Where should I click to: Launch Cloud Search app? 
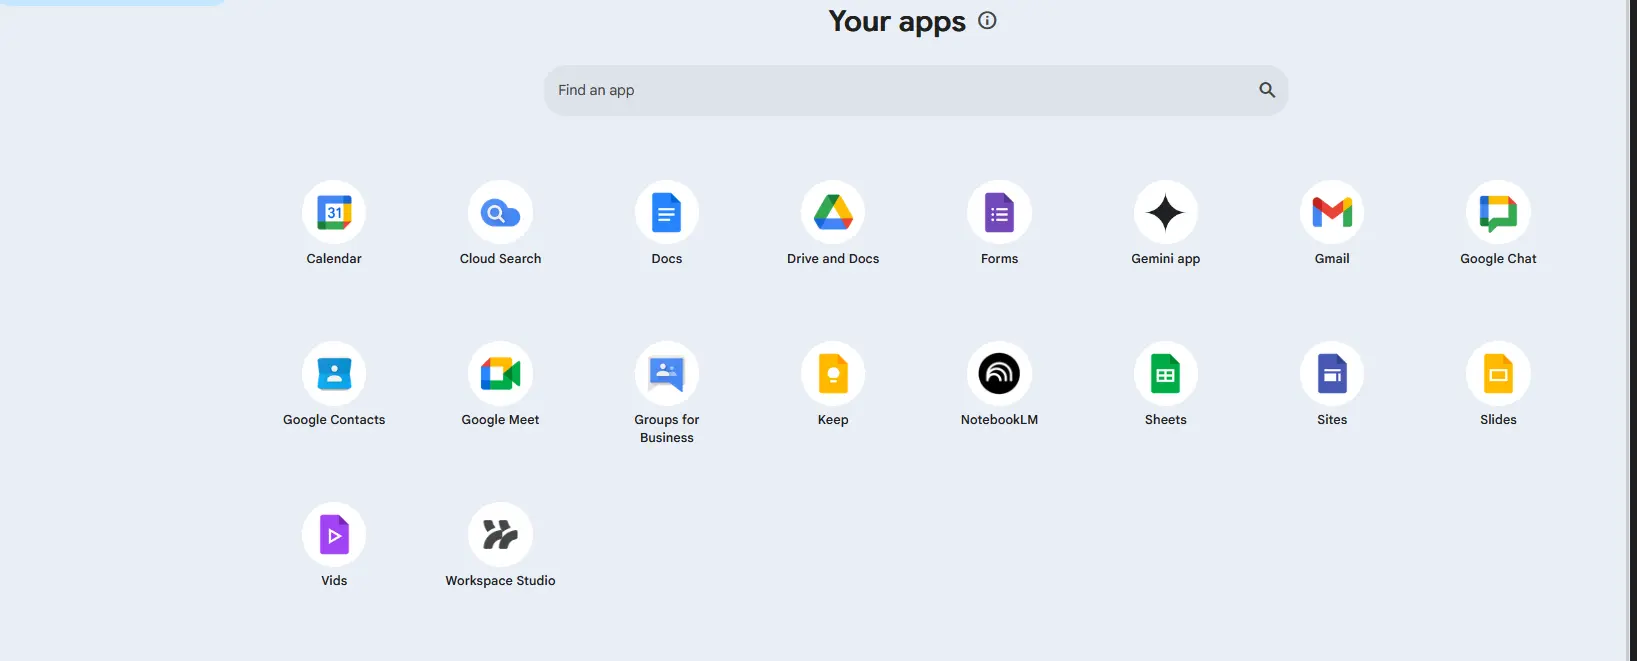coord(500,212)
